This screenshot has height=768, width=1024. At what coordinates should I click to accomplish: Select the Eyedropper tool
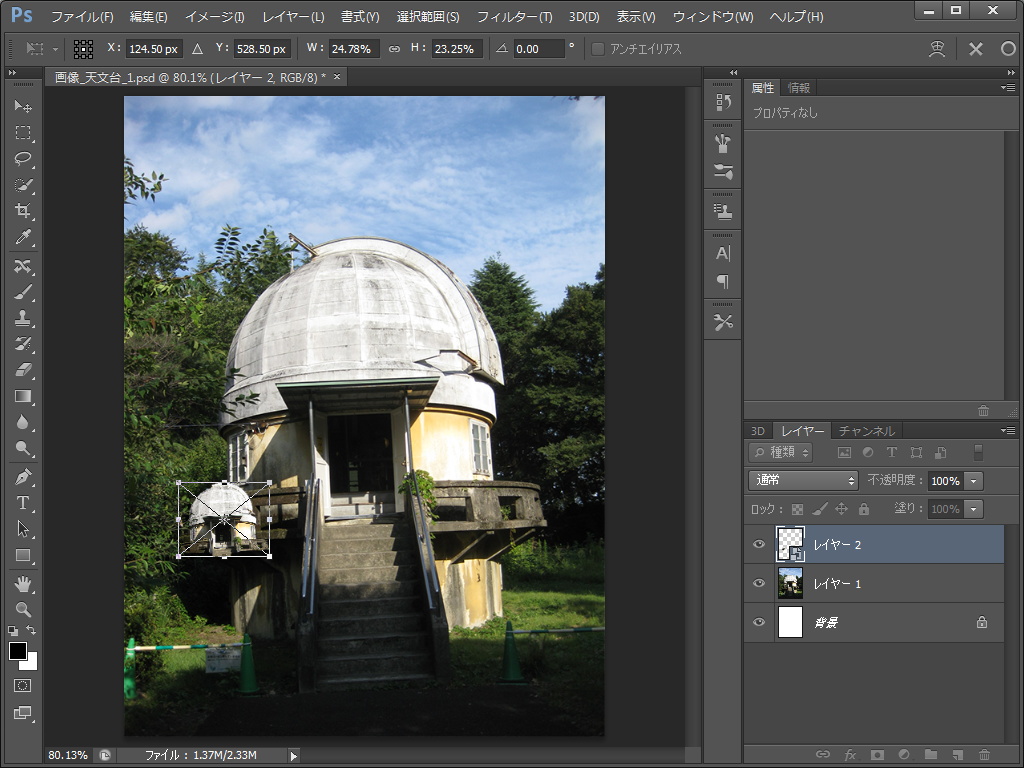pyautogui.click(x=23, y=237)
